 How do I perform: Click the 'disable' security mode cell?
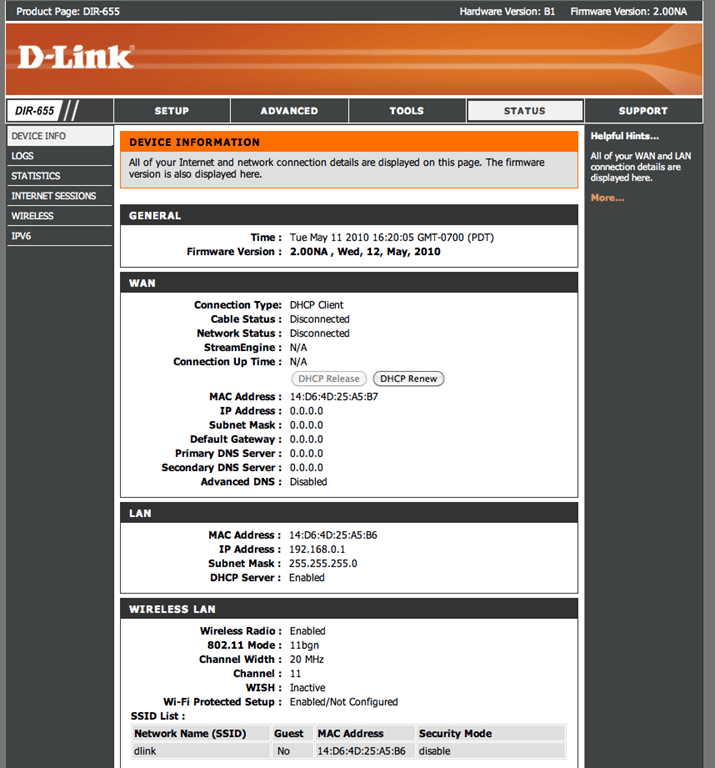491,751
